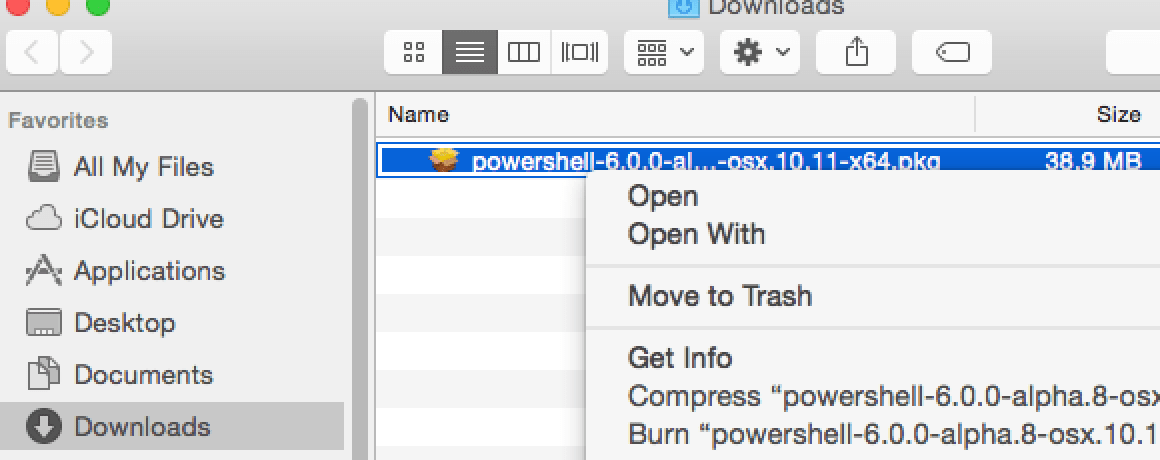Choose Open With from context menu
The width and height of the screenshot is (1160, 460).
[696, 234]
